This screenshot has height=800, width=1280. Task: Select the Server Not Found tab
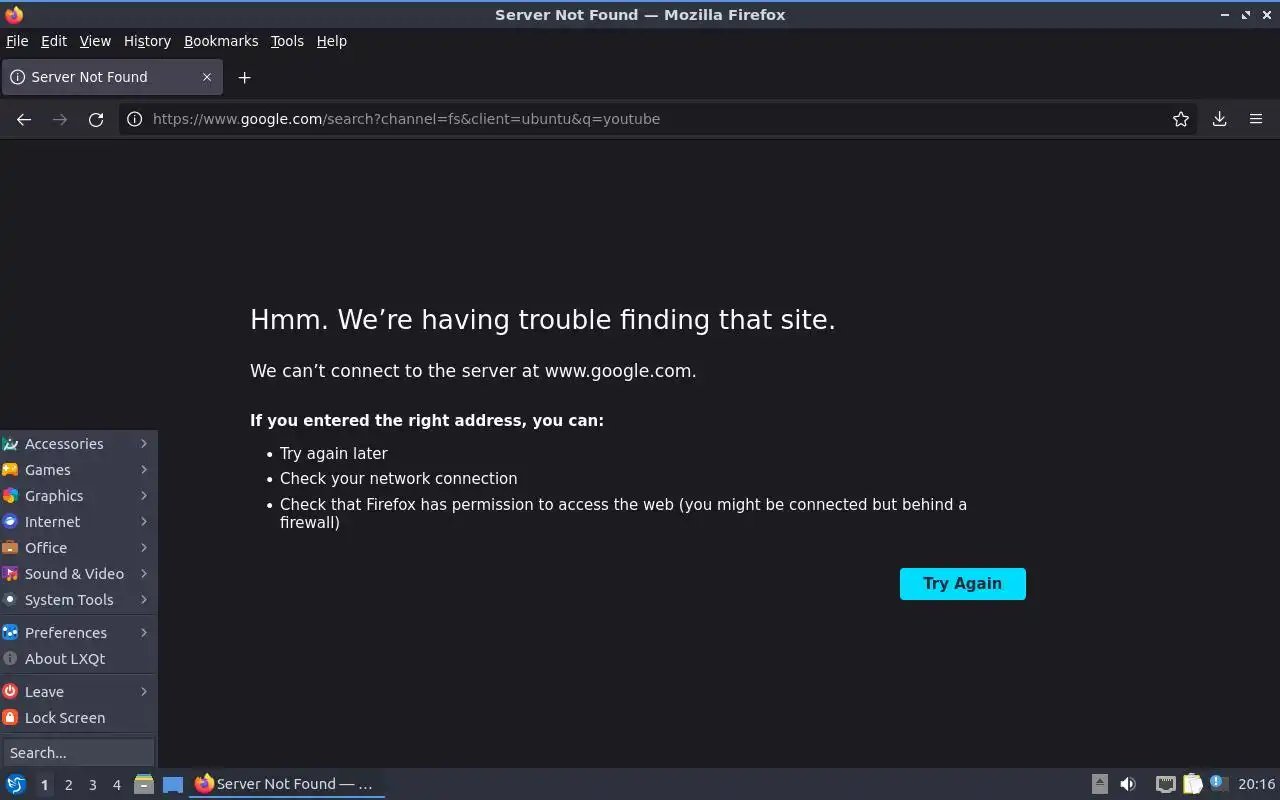tap(112, 77)
